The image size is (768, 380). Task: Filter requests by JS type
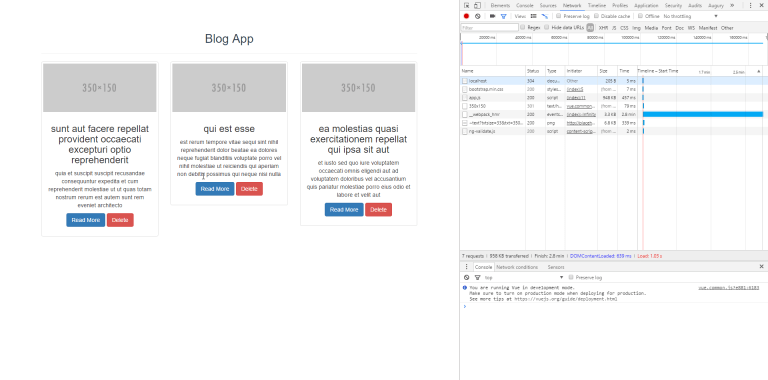tap(614, 28)
